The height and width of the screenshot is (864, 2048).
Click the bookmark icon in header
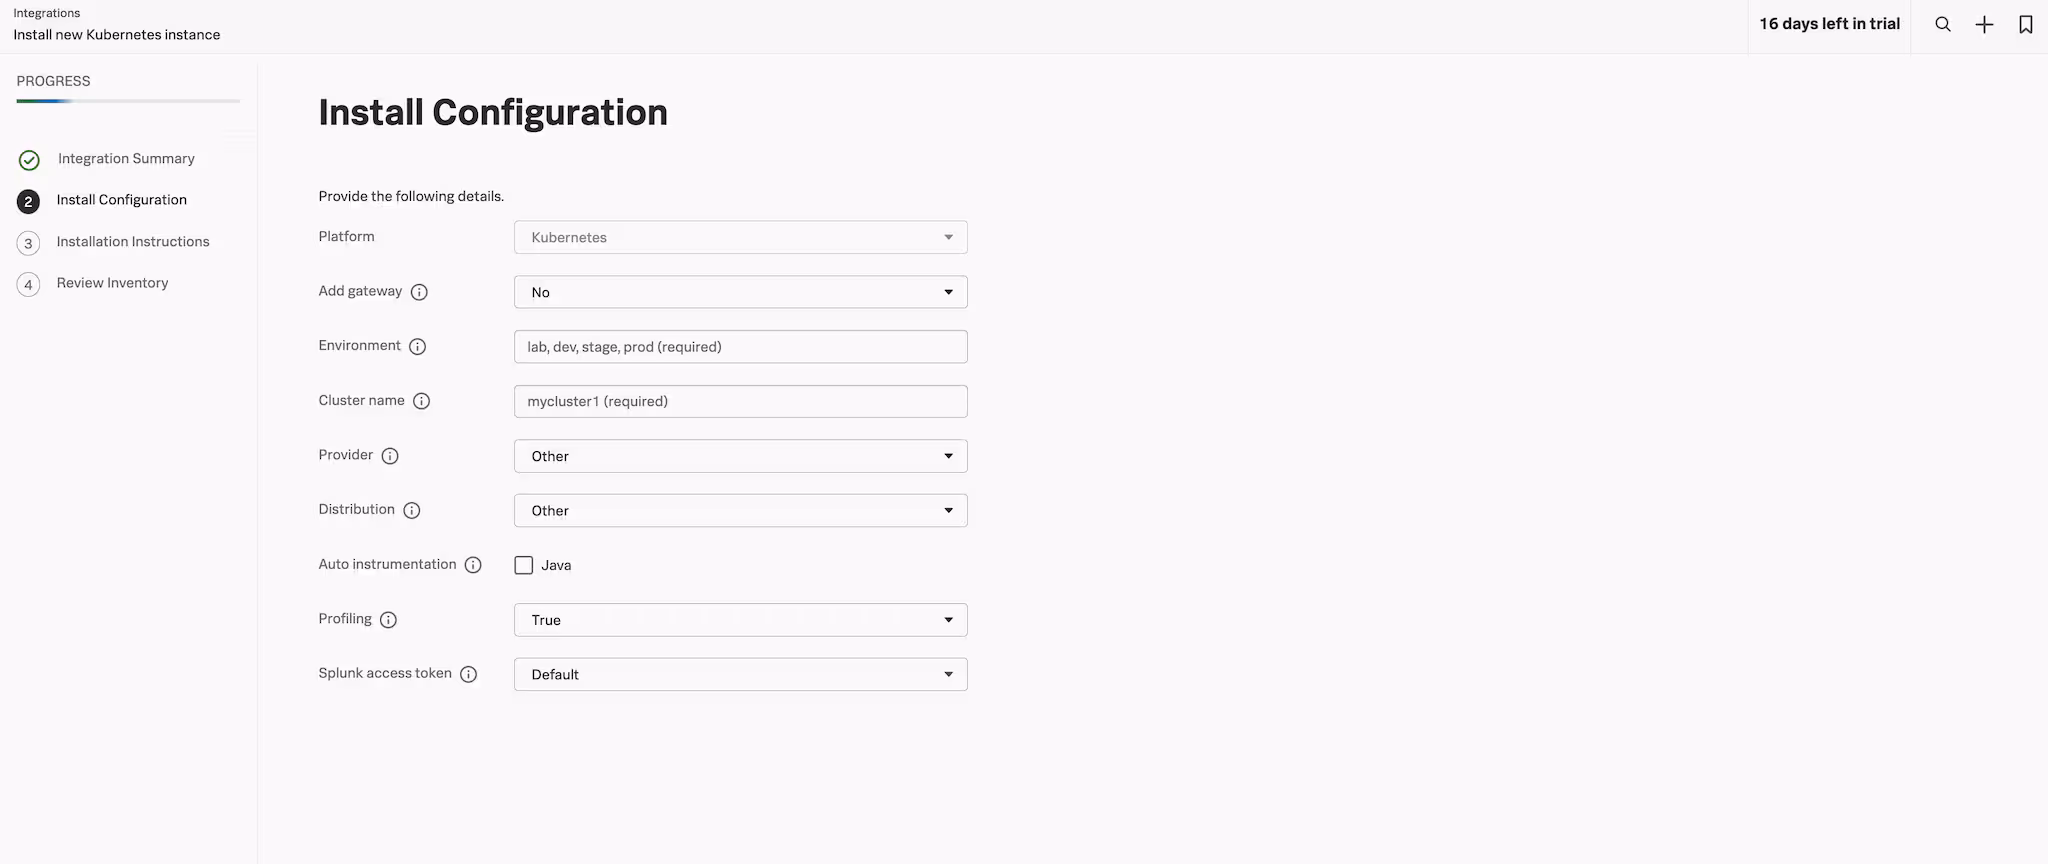2026,25
